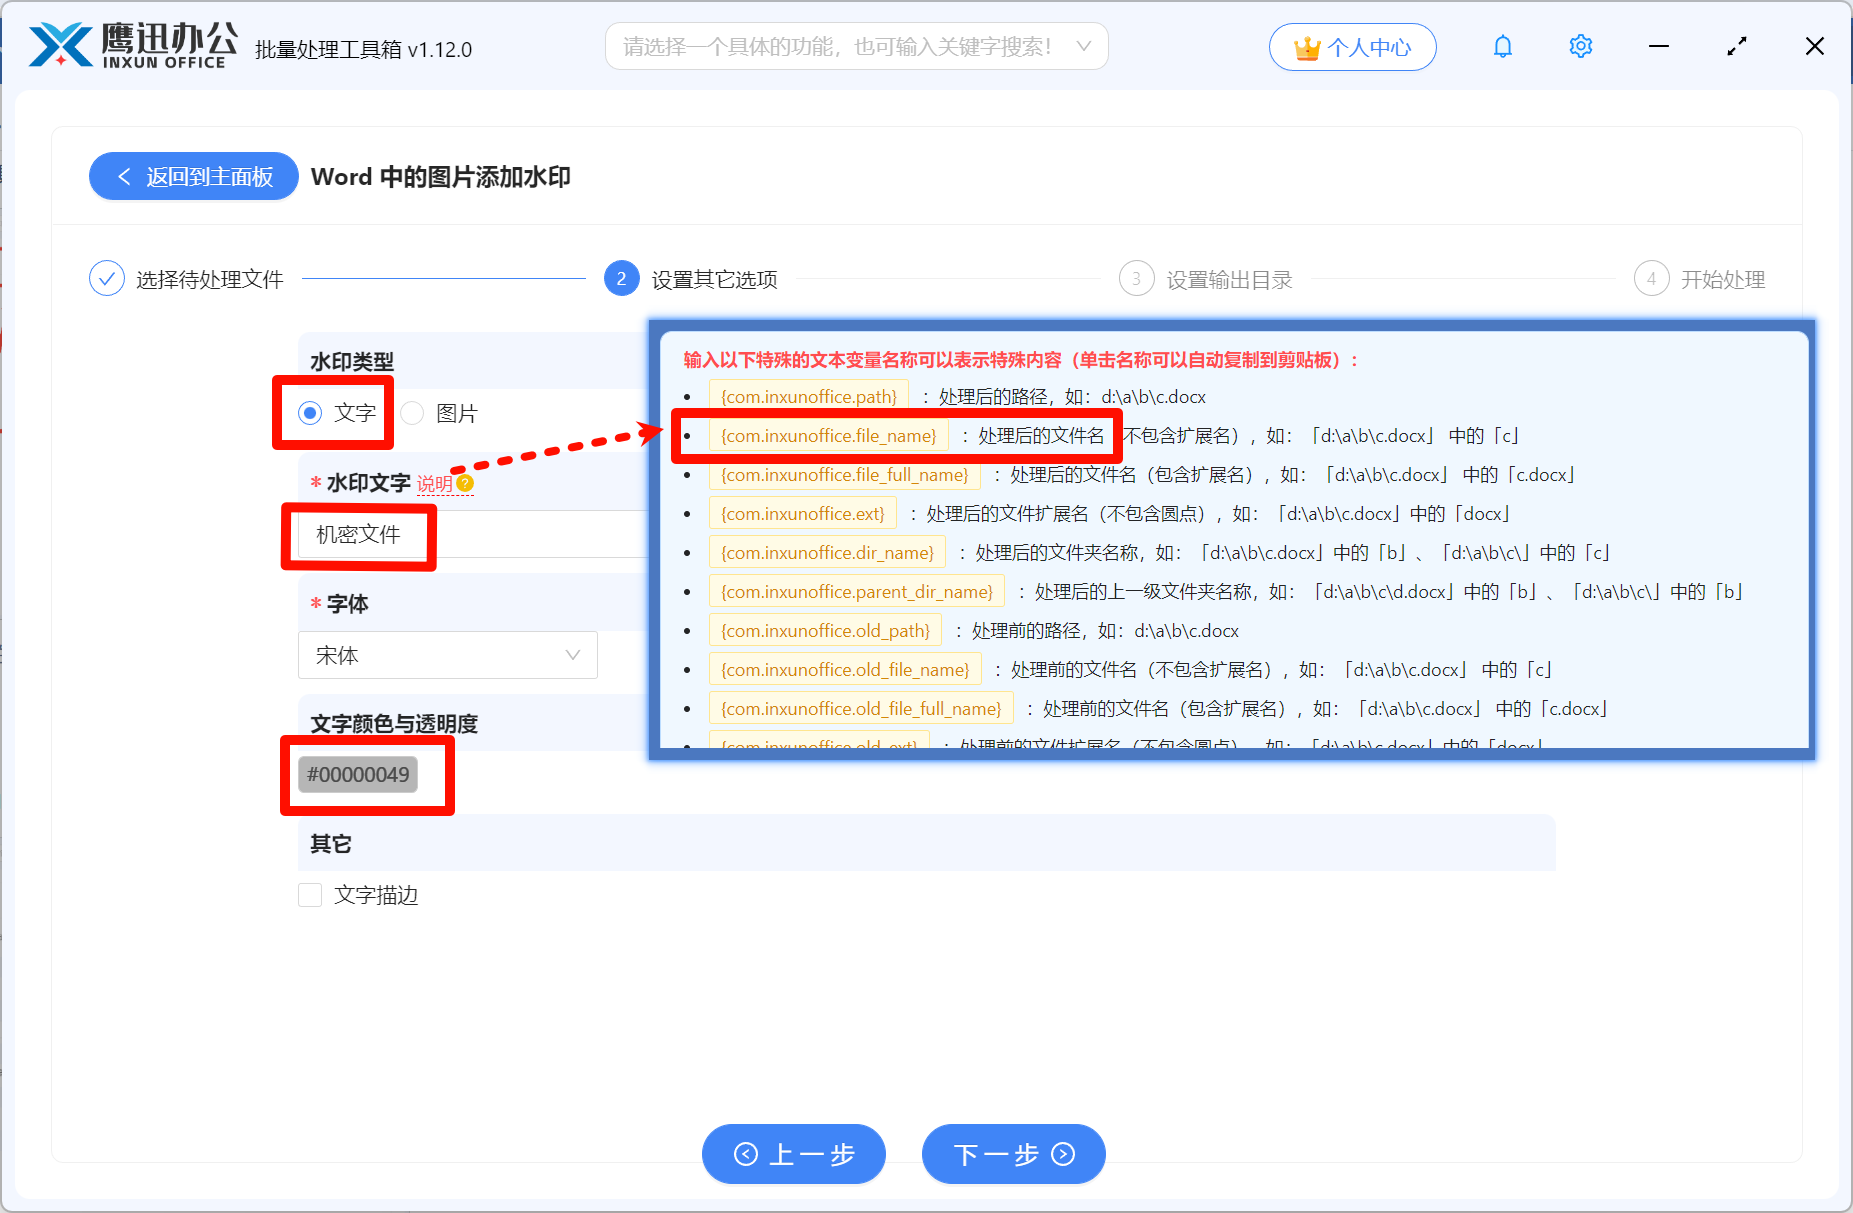Click the 鹰迅办公 logo icon
Image resolution: width=1853 pixels, height=1213 pixels.
tap(60, 44)
